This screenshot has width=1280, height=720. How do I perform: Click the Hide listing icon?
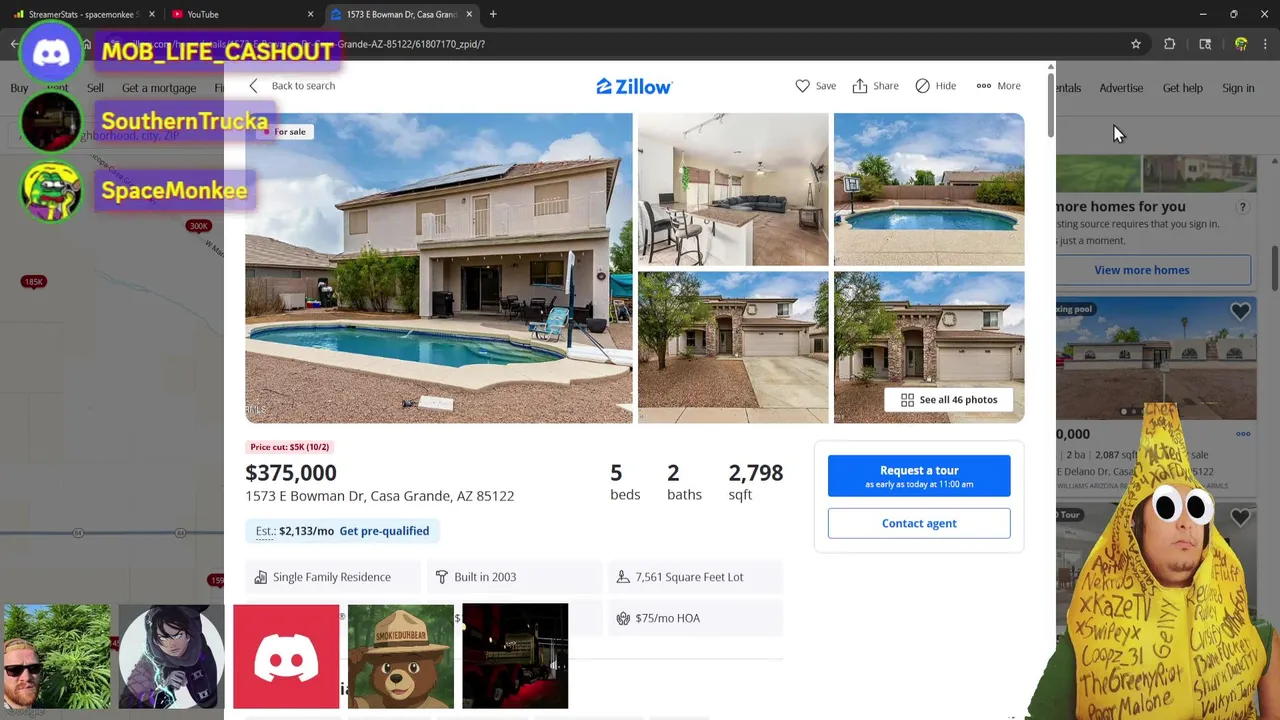point(922,86)
